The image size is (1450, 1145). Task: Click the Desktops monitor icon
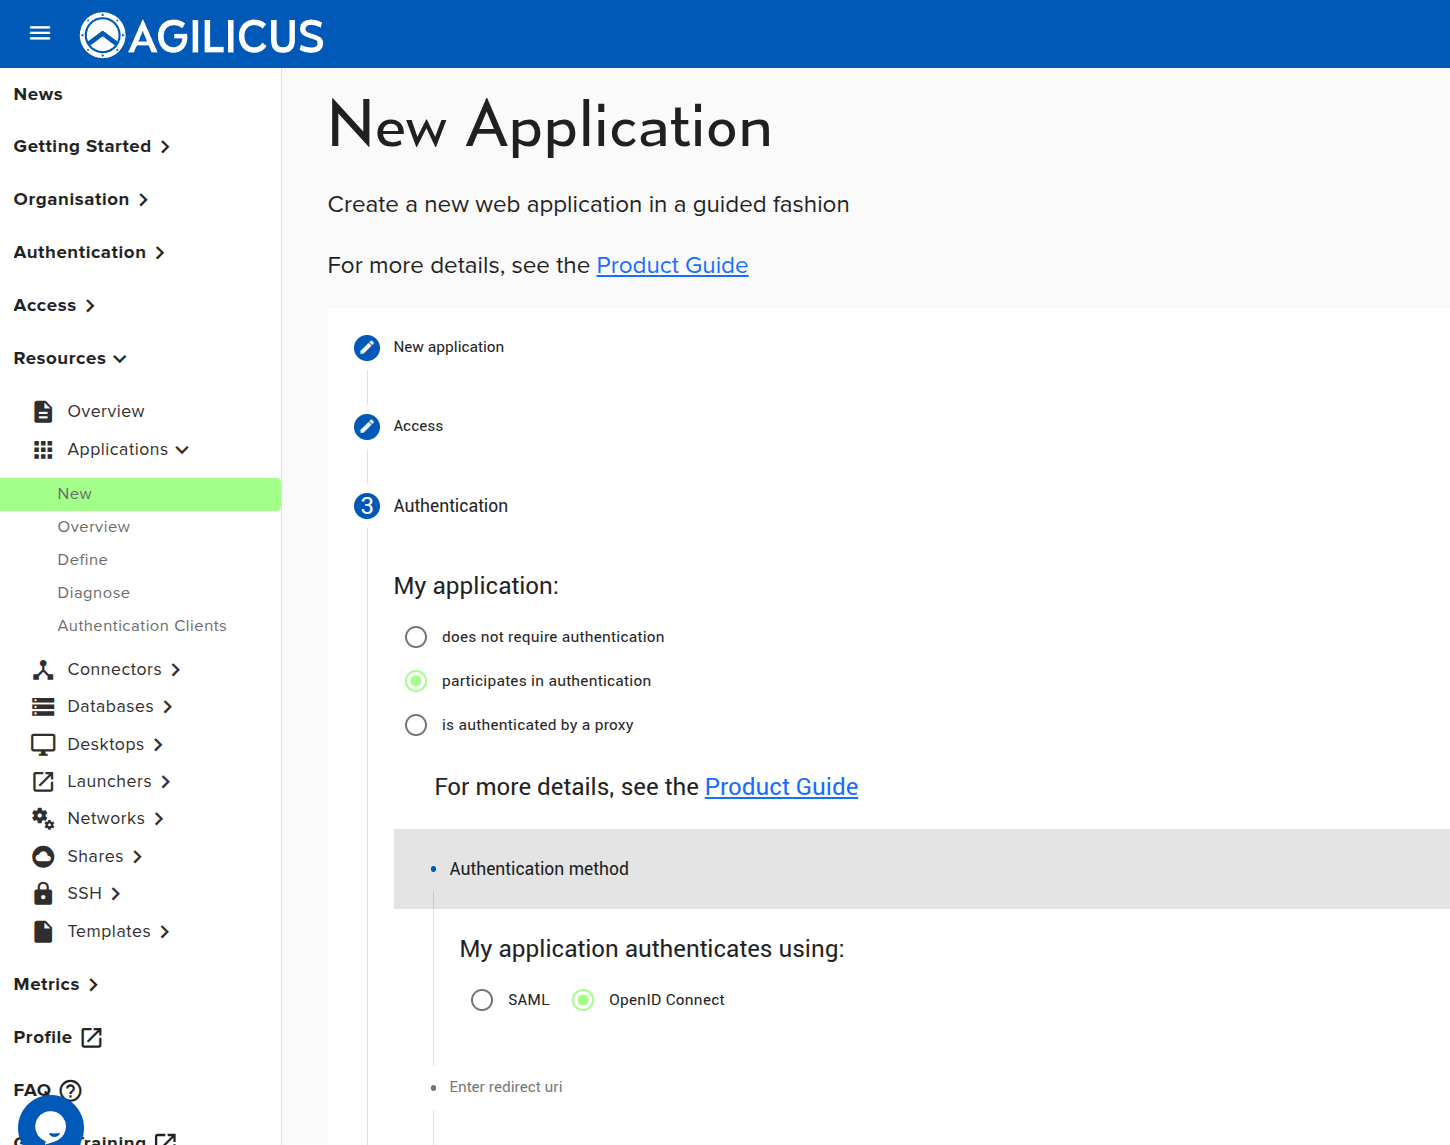(x=43, y=744)
